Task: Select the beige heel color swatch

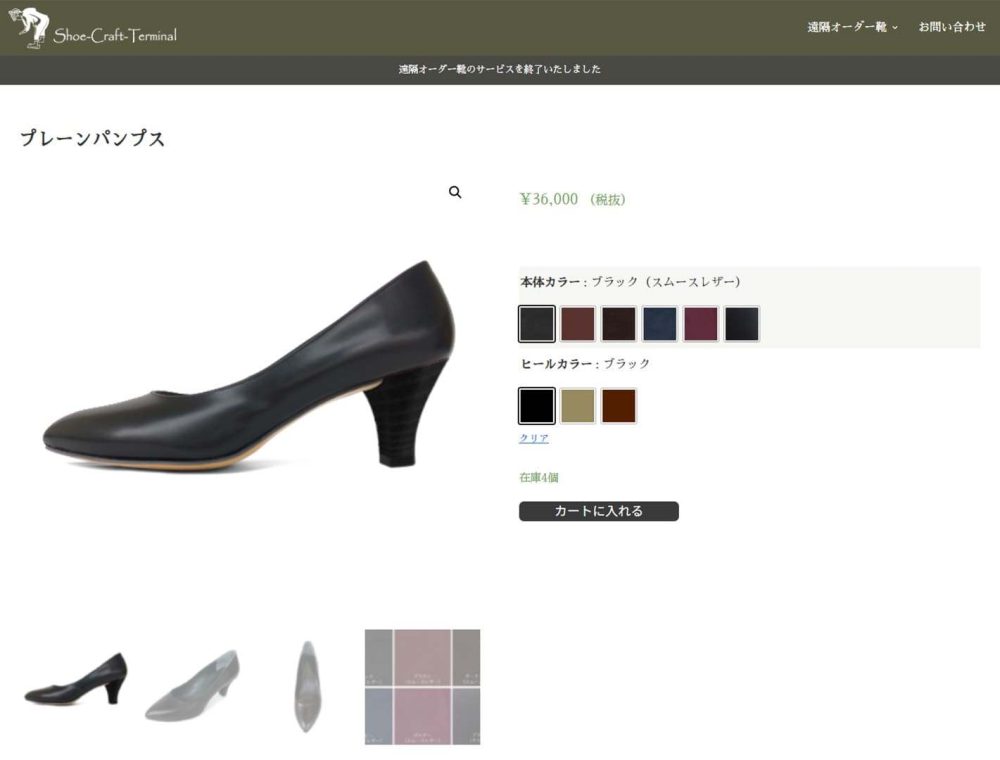Action: [x=577, y=405]
